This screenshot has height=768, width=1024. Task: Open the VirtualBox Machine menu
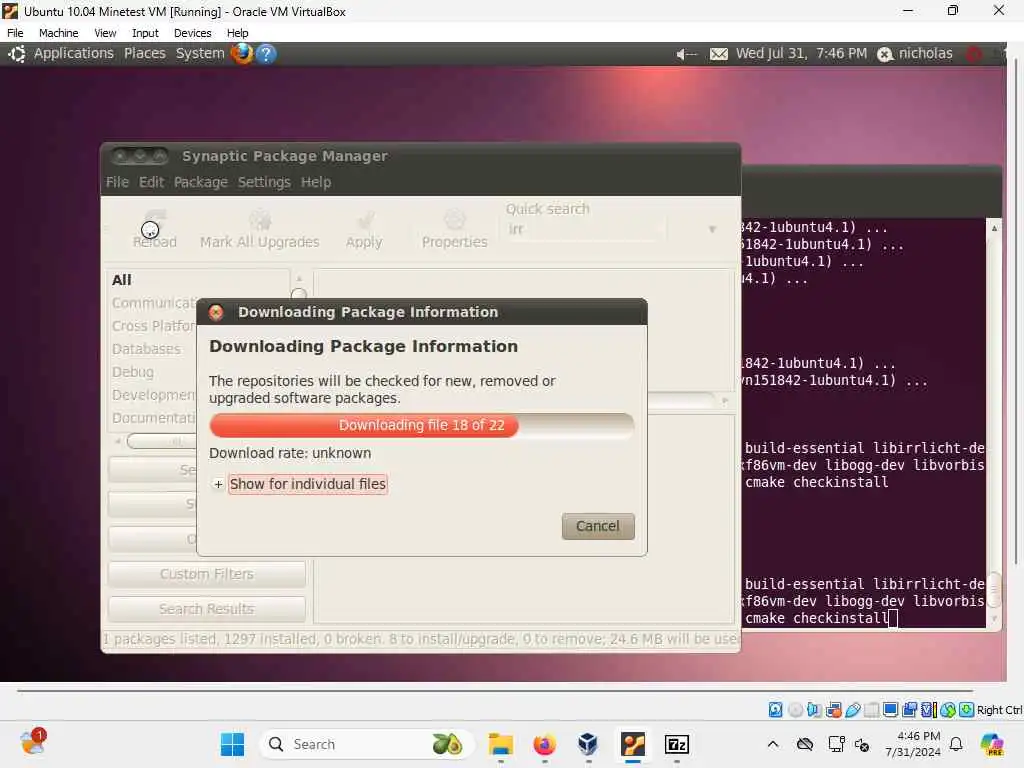tap(58, 33)
